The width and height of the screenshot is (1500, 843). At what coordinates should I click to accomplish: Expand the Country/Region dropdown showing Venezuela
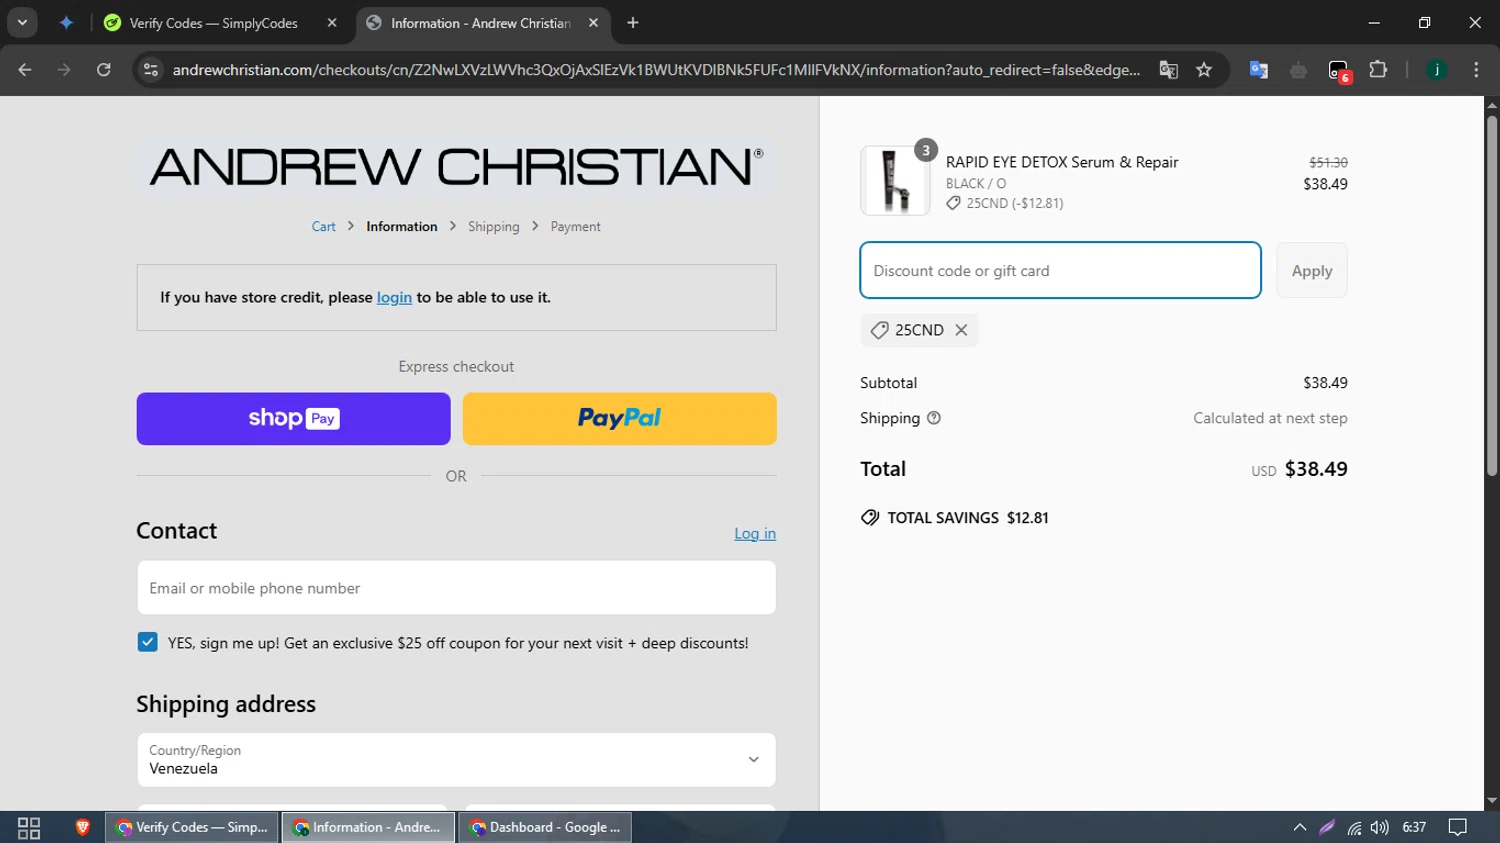(x=456, y=760)
